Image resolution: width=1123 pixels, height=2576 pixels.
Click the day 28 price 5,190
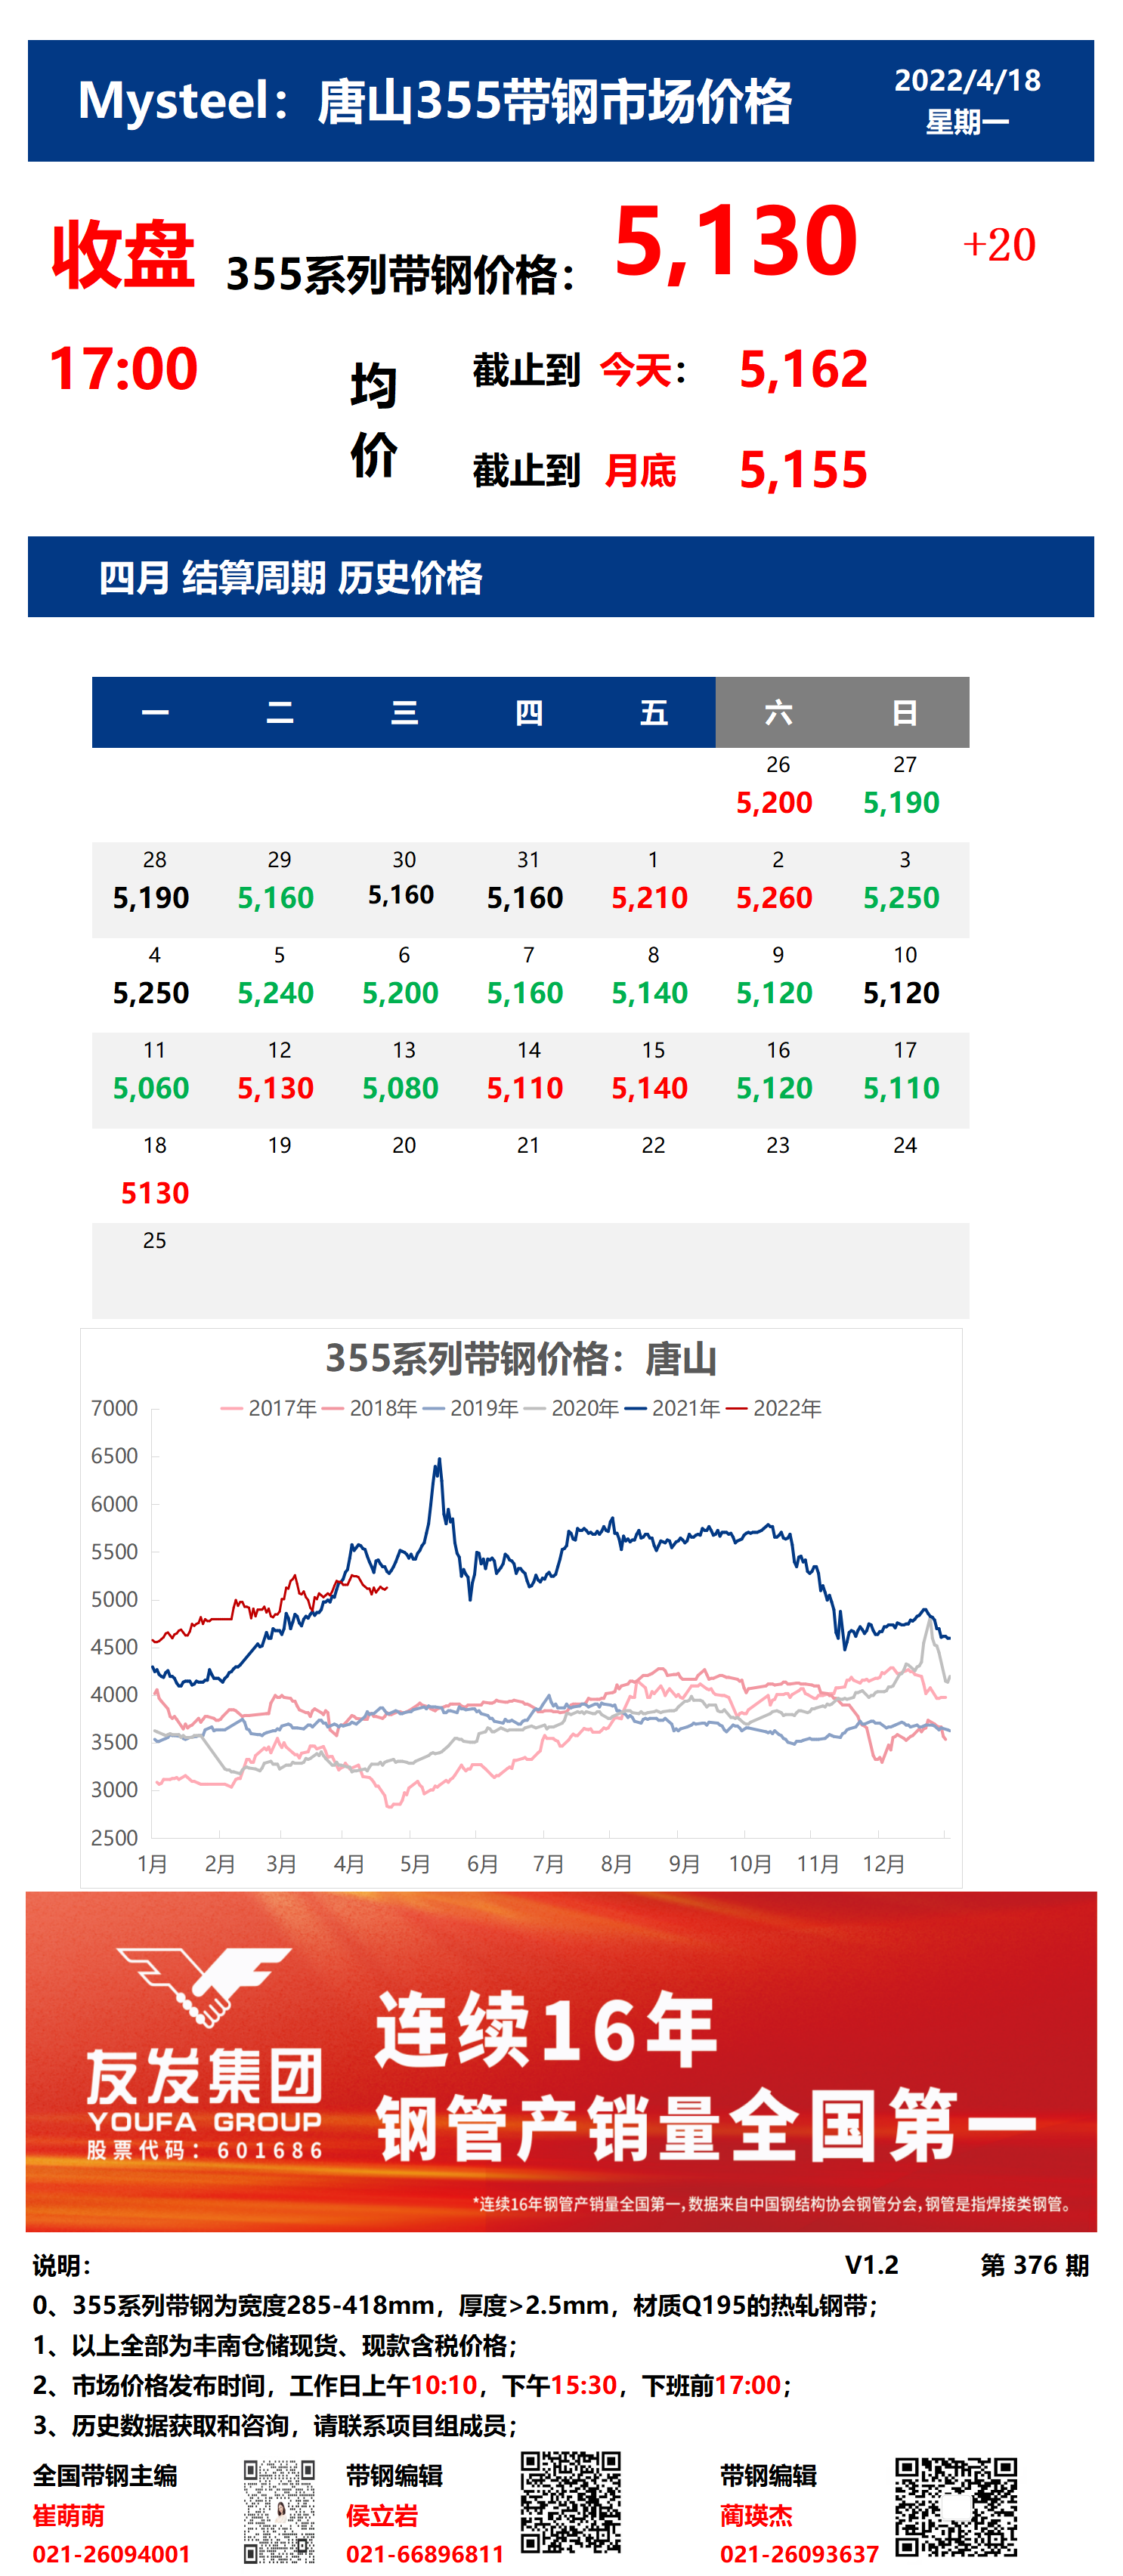tap(151, 897)
